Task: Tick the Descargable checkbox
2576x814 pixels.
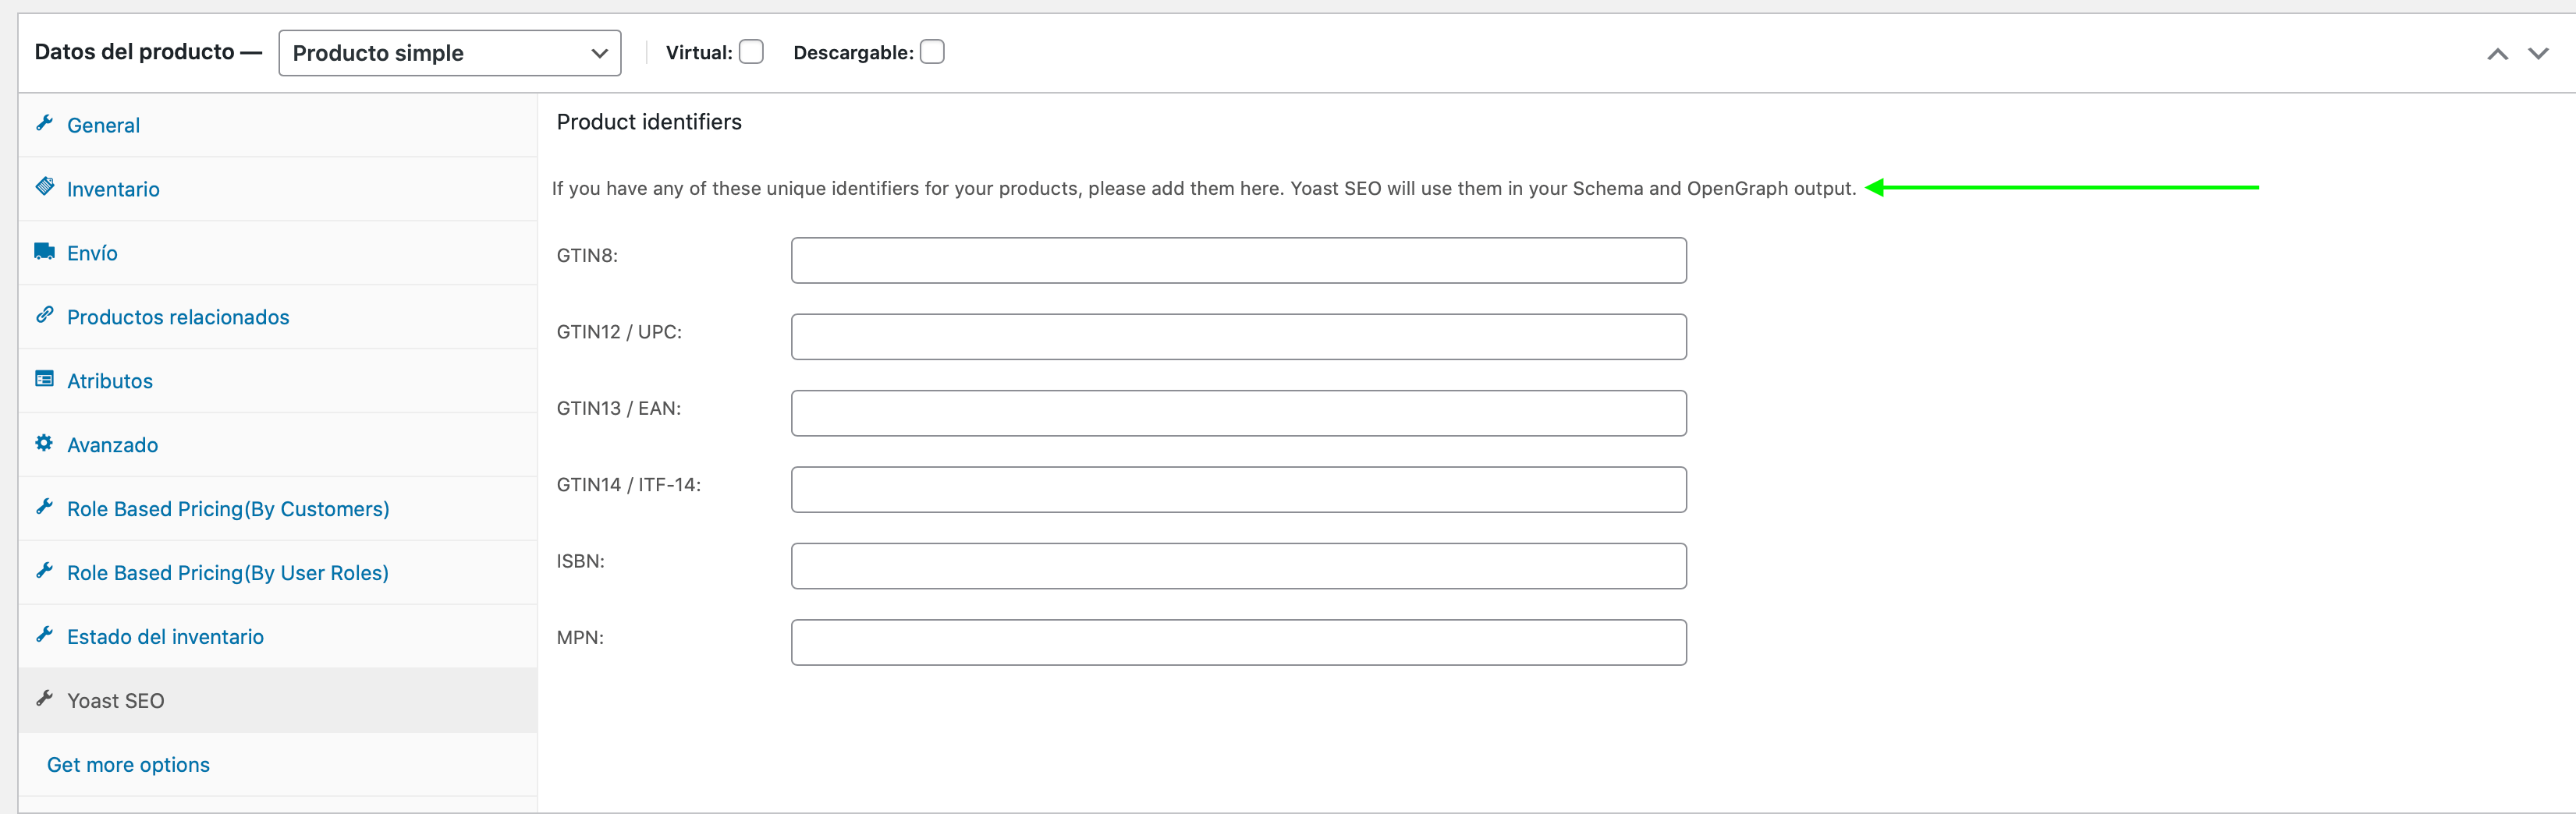Action: [932, 52]
